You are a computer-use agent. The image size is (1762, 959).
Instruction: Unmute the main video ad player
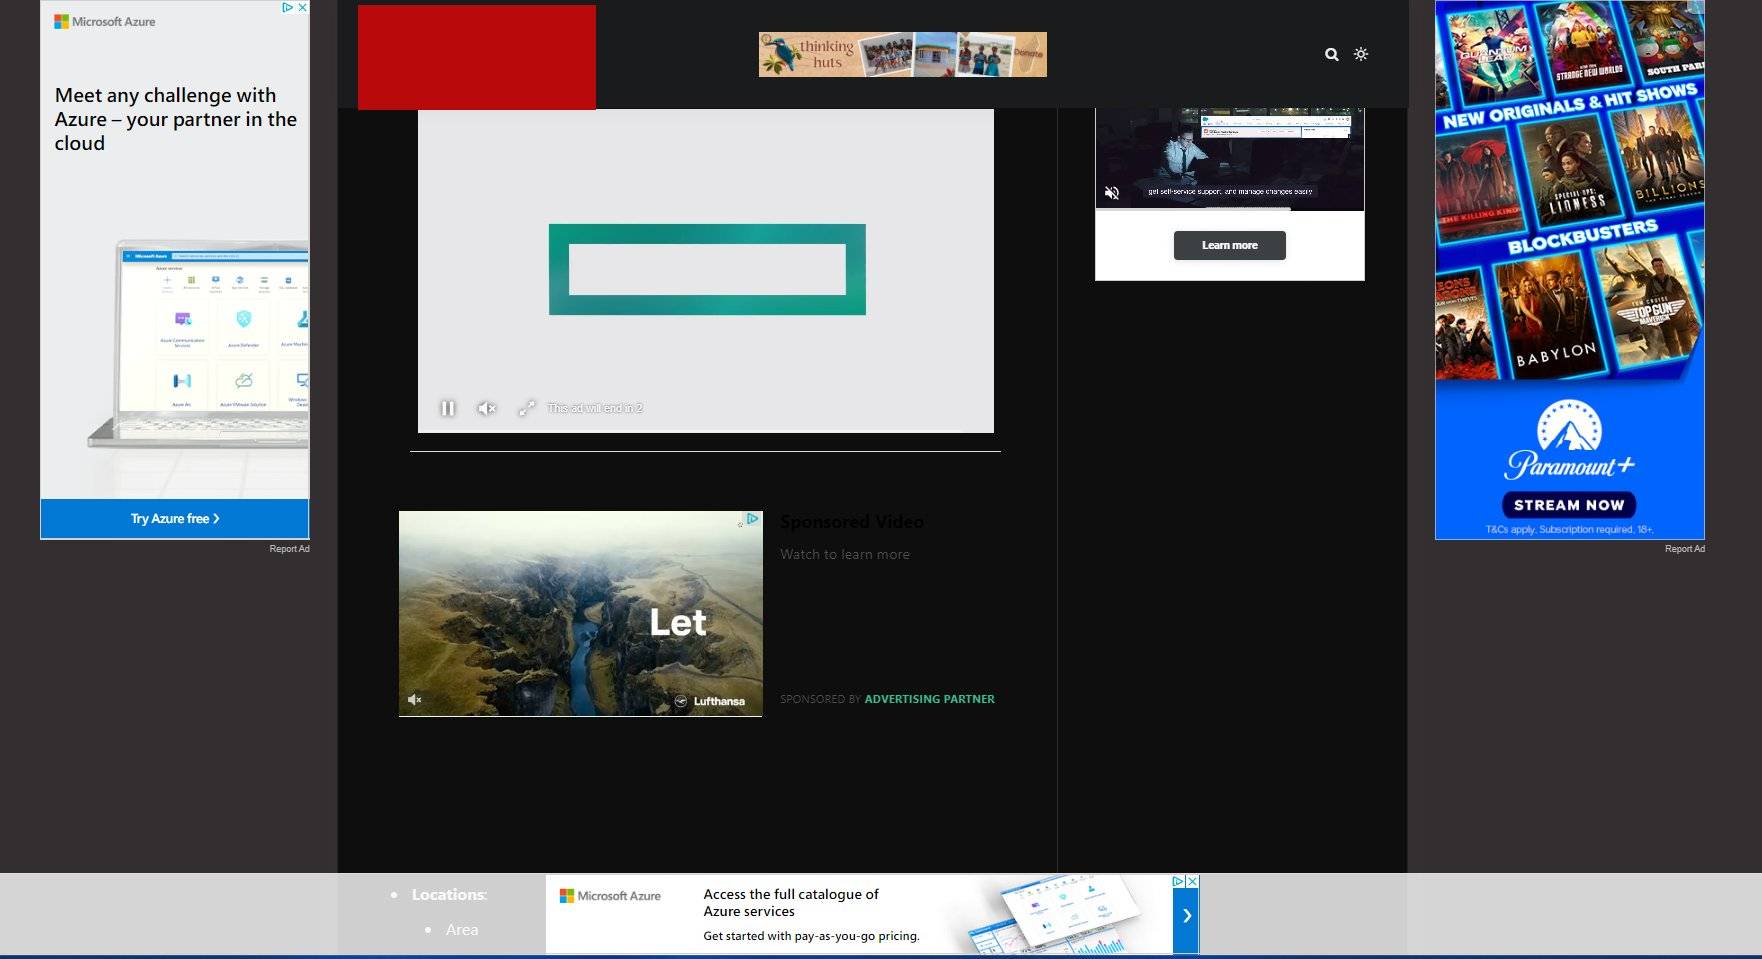point(487,408)
